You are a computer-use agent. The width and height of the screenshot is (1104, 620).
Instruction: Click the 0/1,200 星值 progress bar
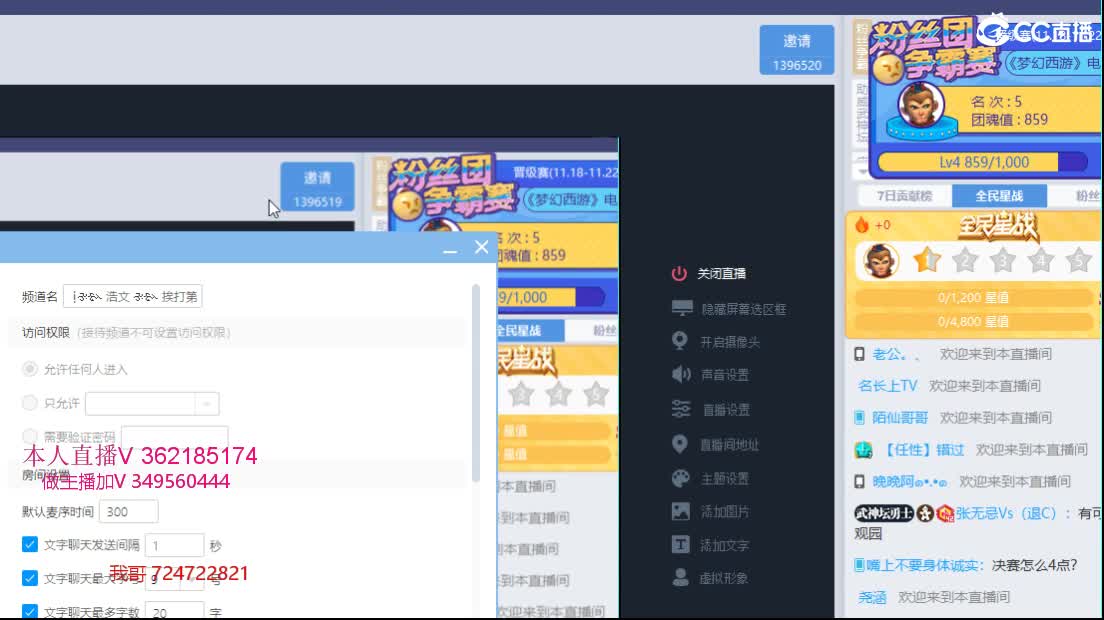[973, 298]
